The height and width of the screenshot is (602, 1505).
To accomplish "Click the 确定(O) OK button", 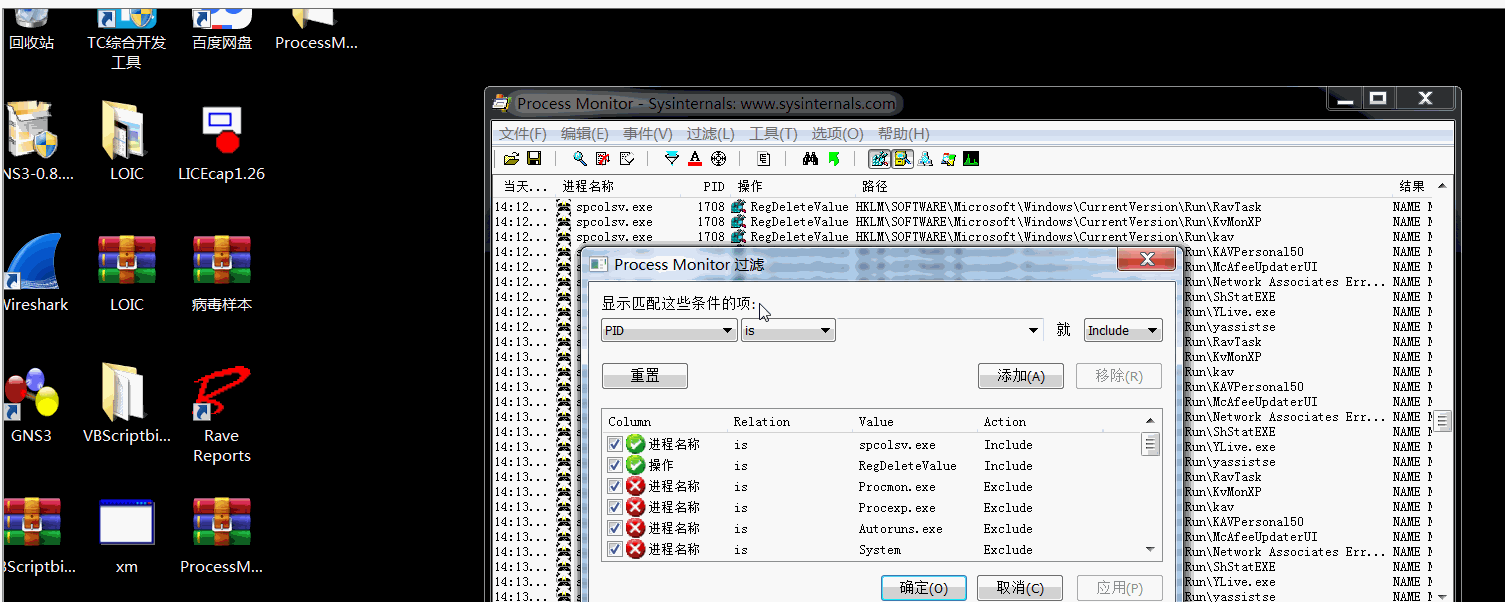I will [923, 588].
